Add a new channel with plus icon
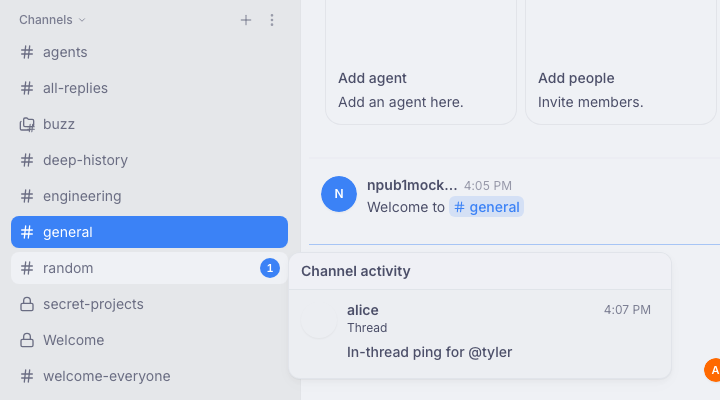The height and width of the screenshot is (400, 720). click(246, 20)
